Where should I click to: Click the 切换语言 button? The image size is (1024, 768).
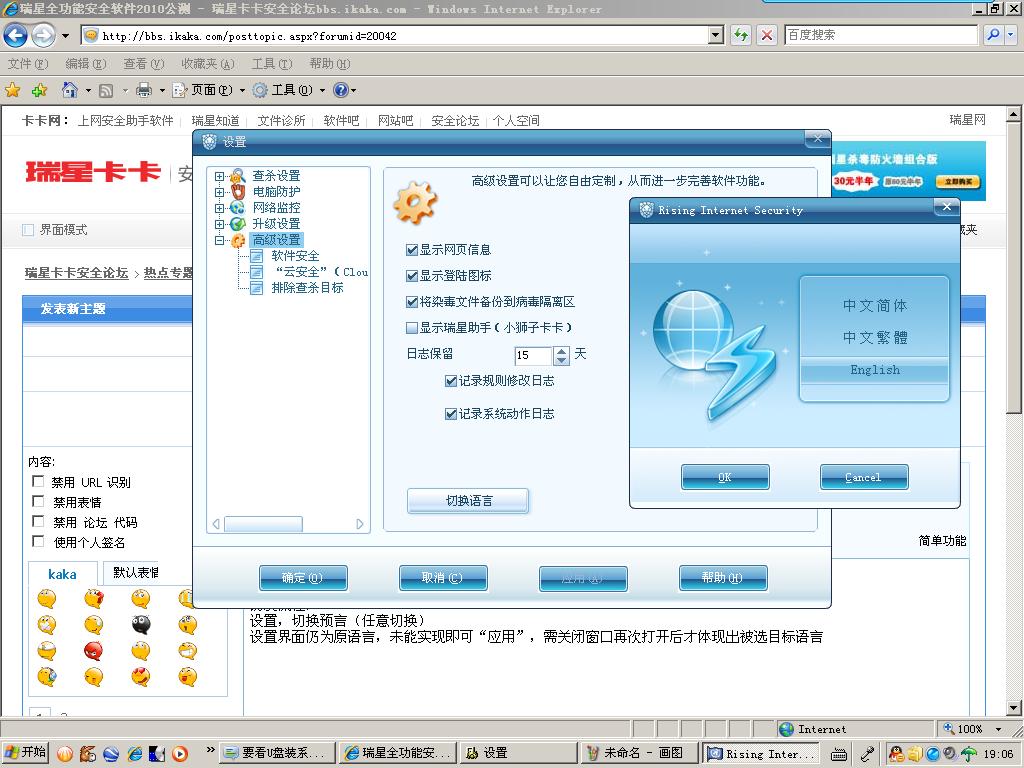pyautogui.click(x=468, y=501)
